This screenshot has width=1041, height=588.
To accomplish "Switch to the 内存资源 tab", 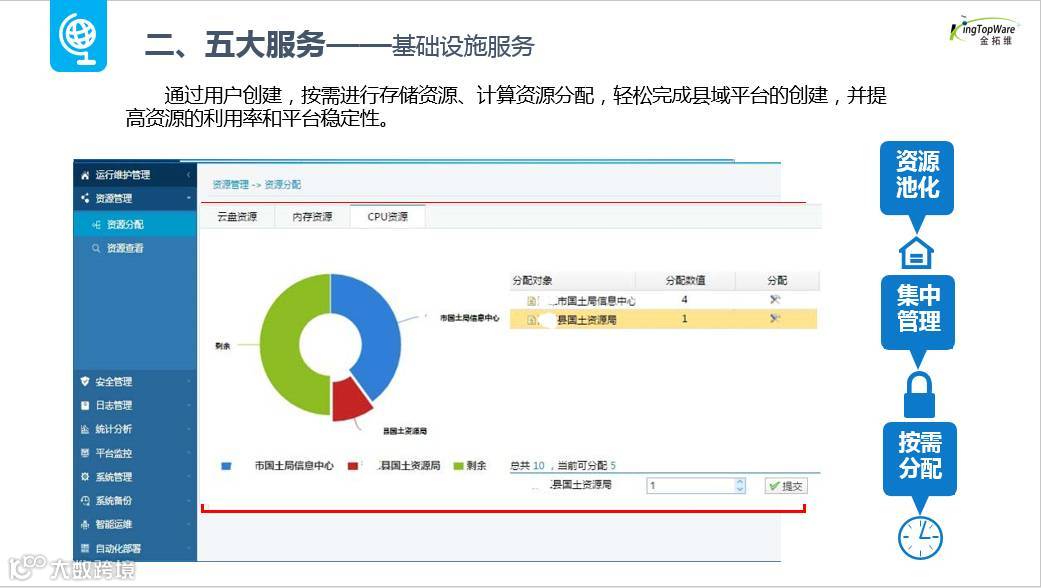I will (312, 216).
